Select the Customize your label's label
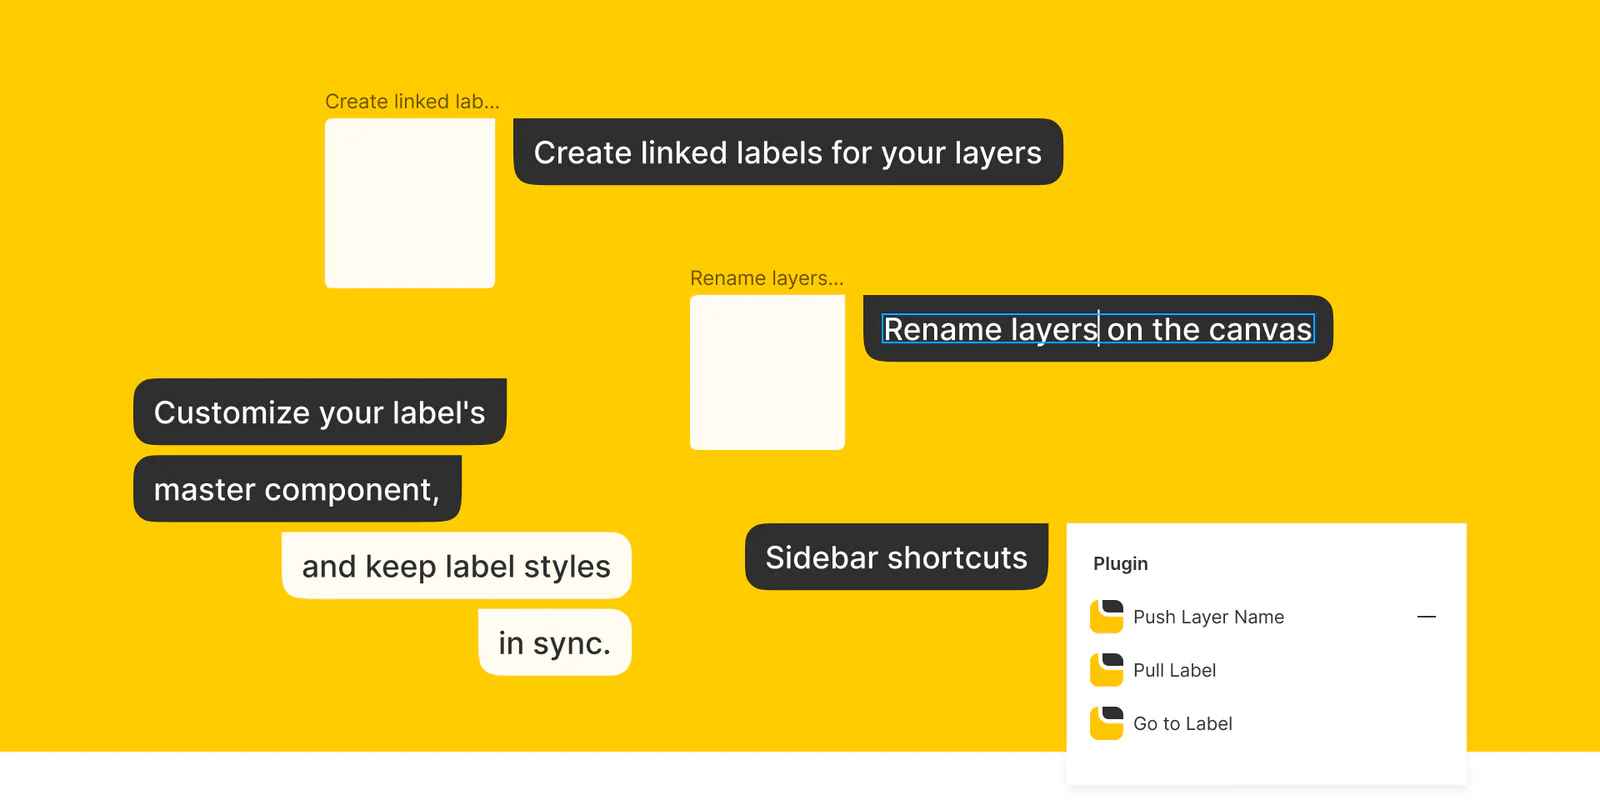Screen dimensions: 1600x800 click(x=320, y=412)
